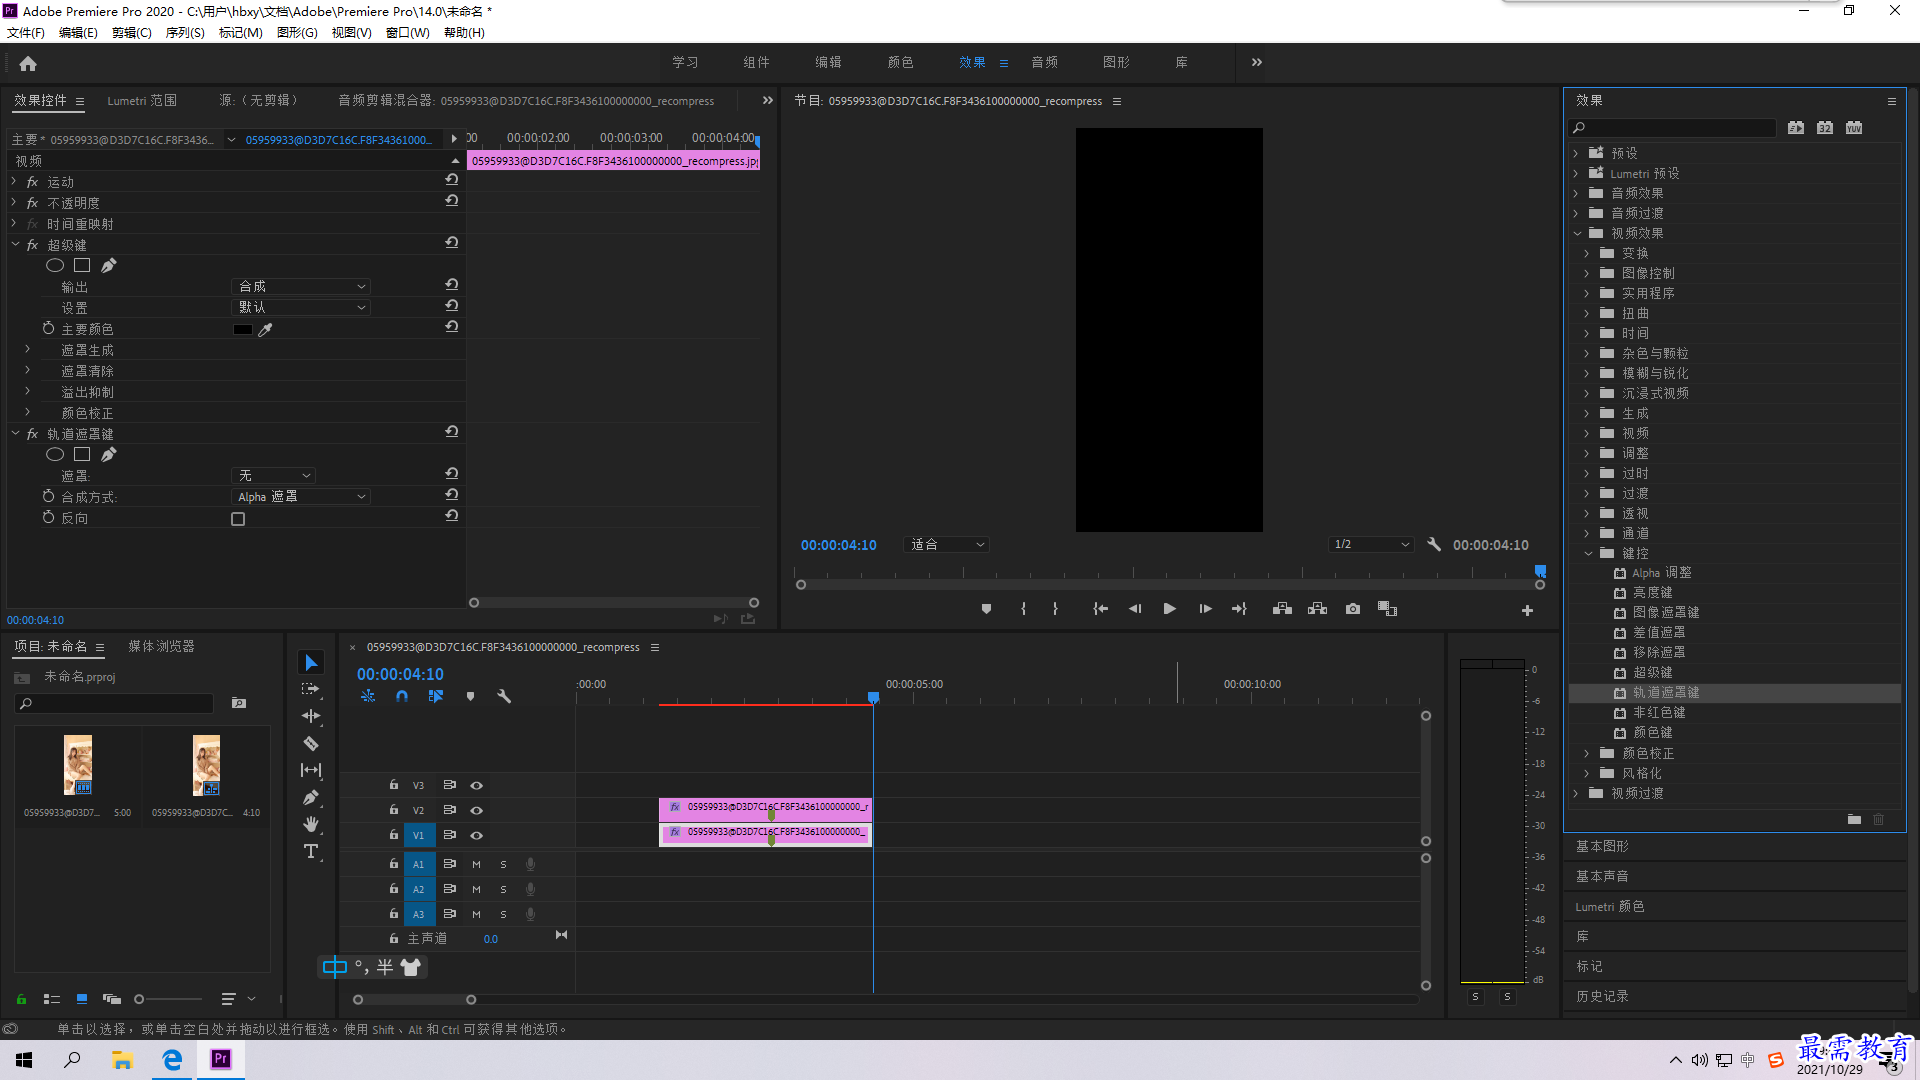The image size is (1920, 1080).
Task: Open timeline display settings wrench
Action: tap(504, 696)
